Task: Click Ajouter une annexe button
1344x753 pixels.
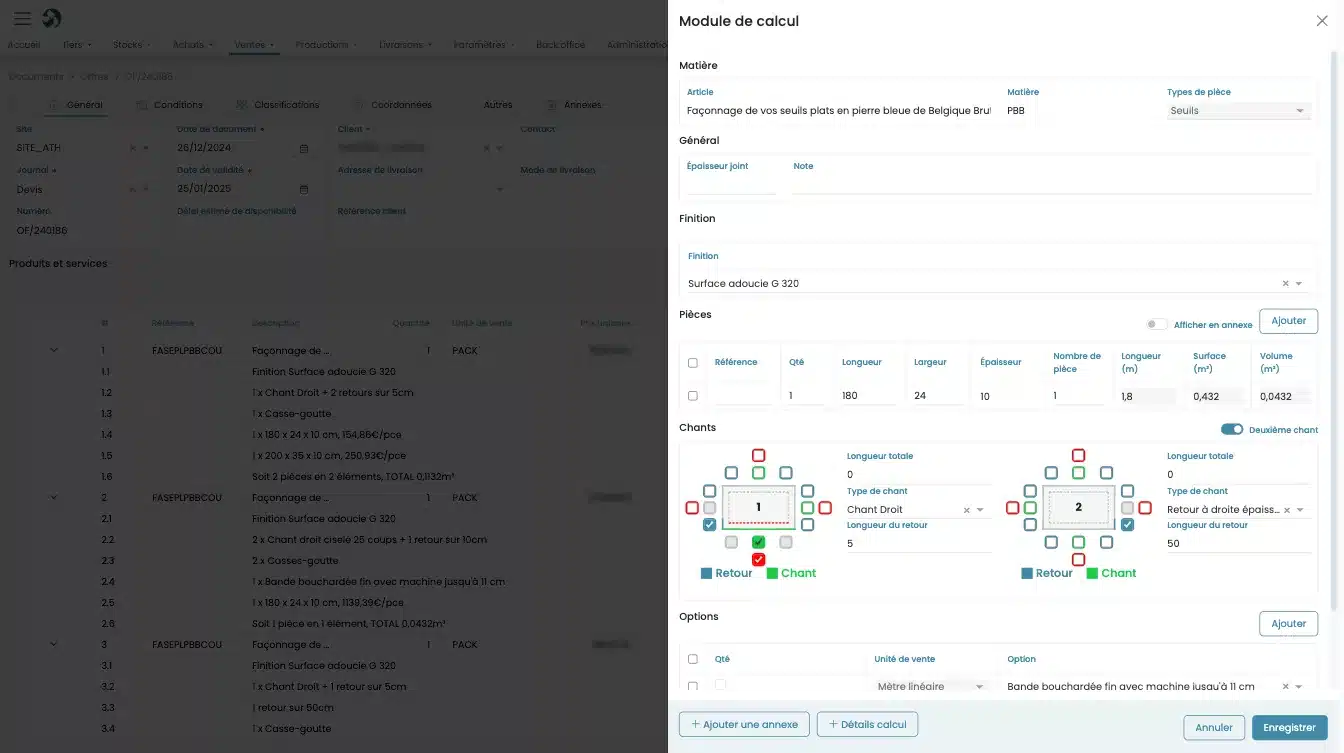Action: pos(743,725)
